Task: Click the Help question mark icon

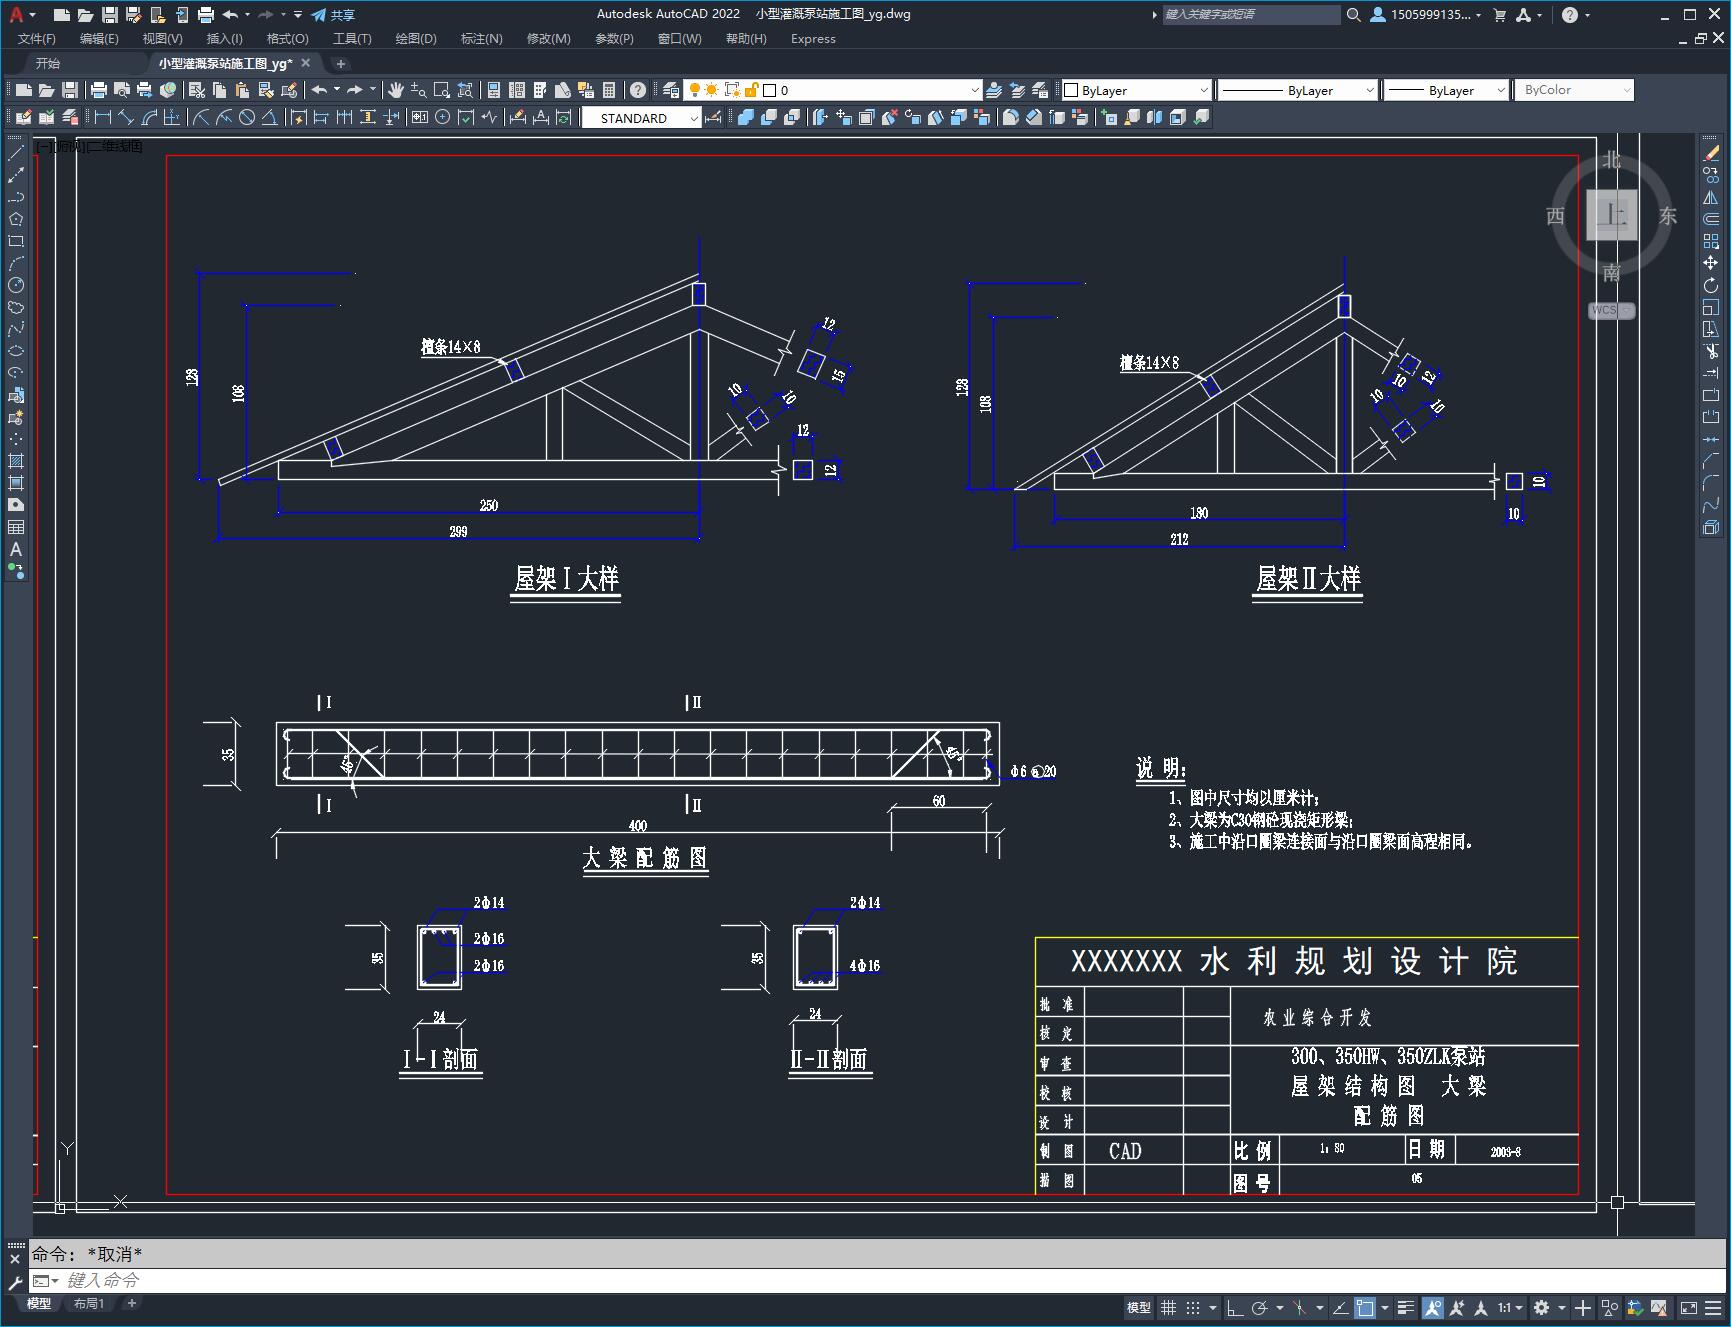Action: tap(638, 90)
